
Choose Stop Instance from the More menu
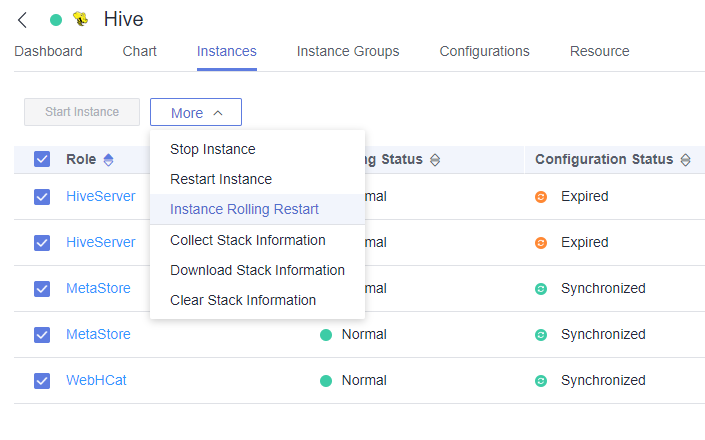(257, 149)
